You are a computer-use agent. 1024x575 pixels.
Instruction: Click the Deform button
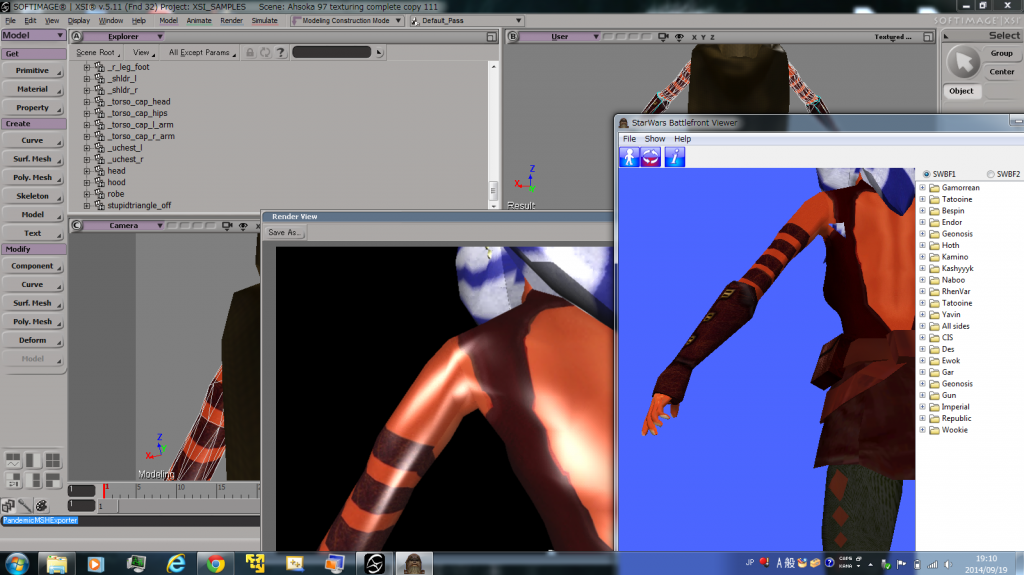pos(33,340)
